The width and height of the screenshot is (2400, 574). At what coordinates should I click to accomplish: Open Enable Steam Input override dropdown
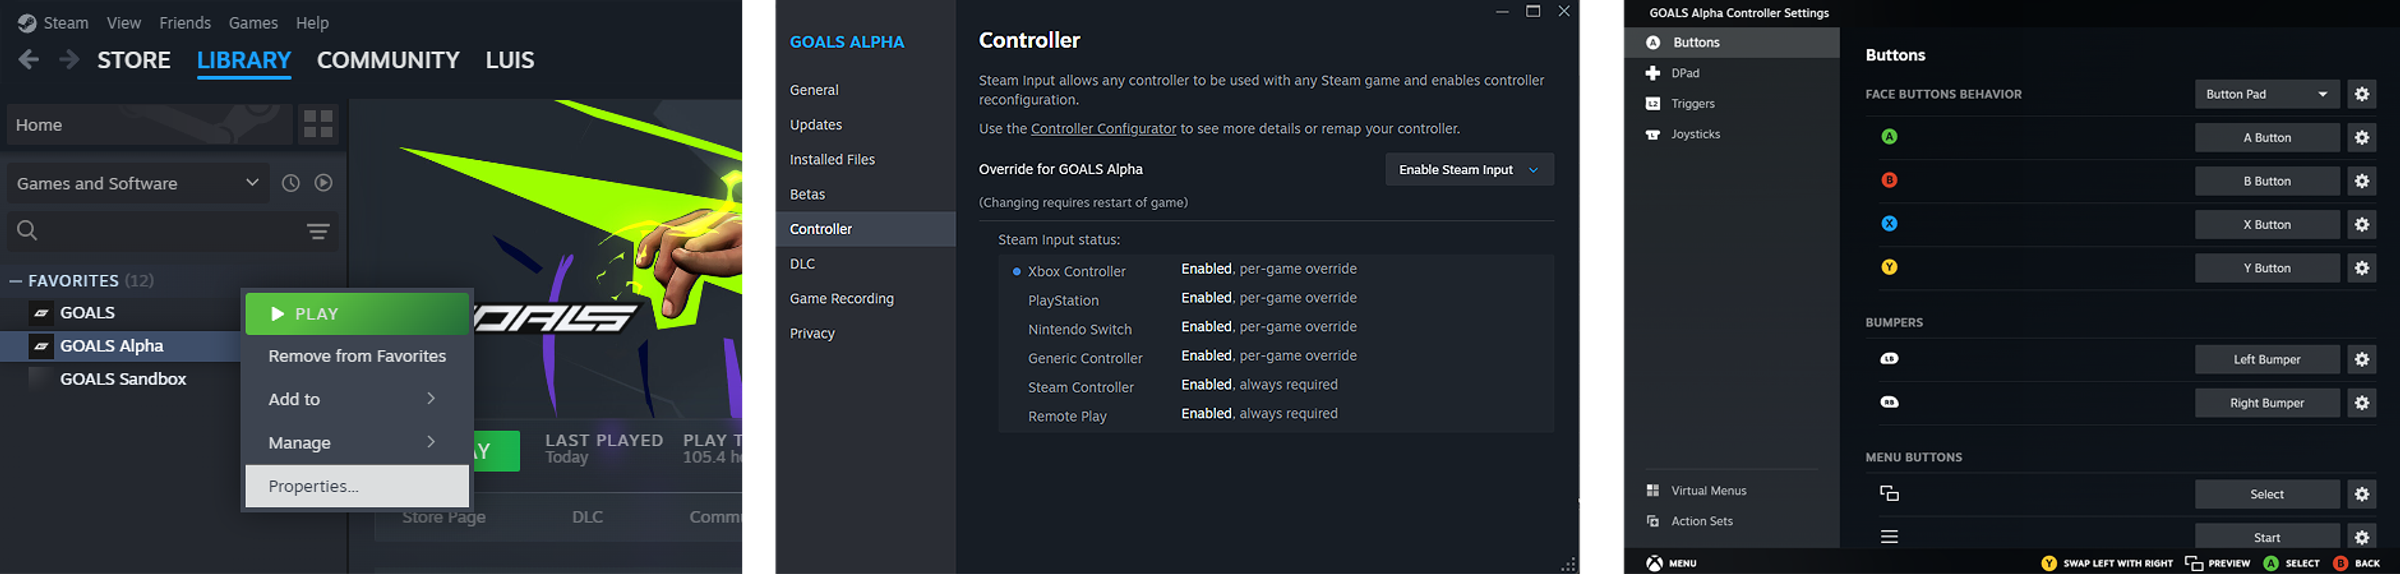[1468, 170]
